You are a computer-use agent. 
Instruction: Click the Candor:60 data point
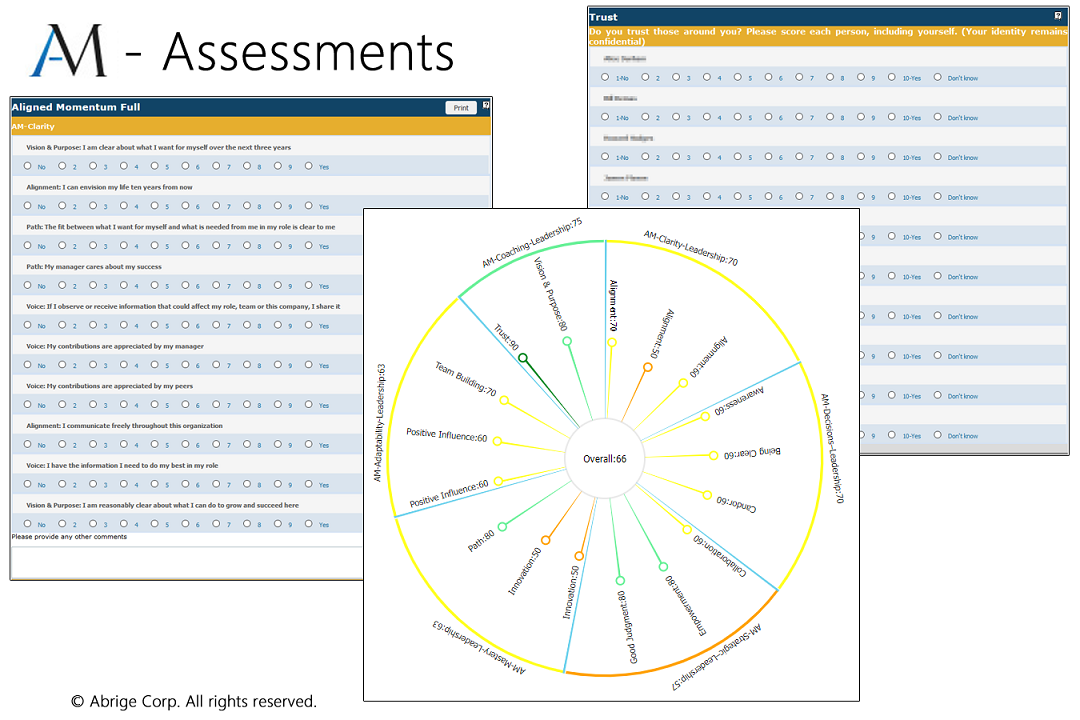(707, 495)
